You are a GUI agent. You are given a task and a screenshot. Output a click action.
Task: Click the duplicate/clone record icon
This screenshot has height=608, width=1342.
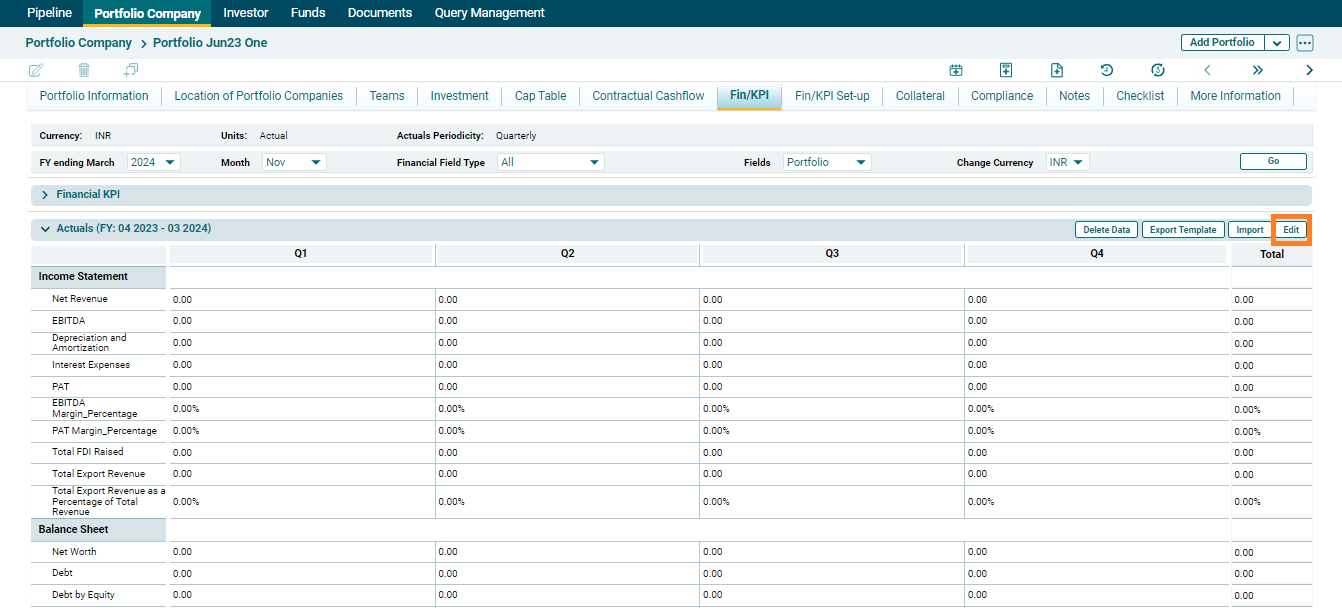(131, 70)
